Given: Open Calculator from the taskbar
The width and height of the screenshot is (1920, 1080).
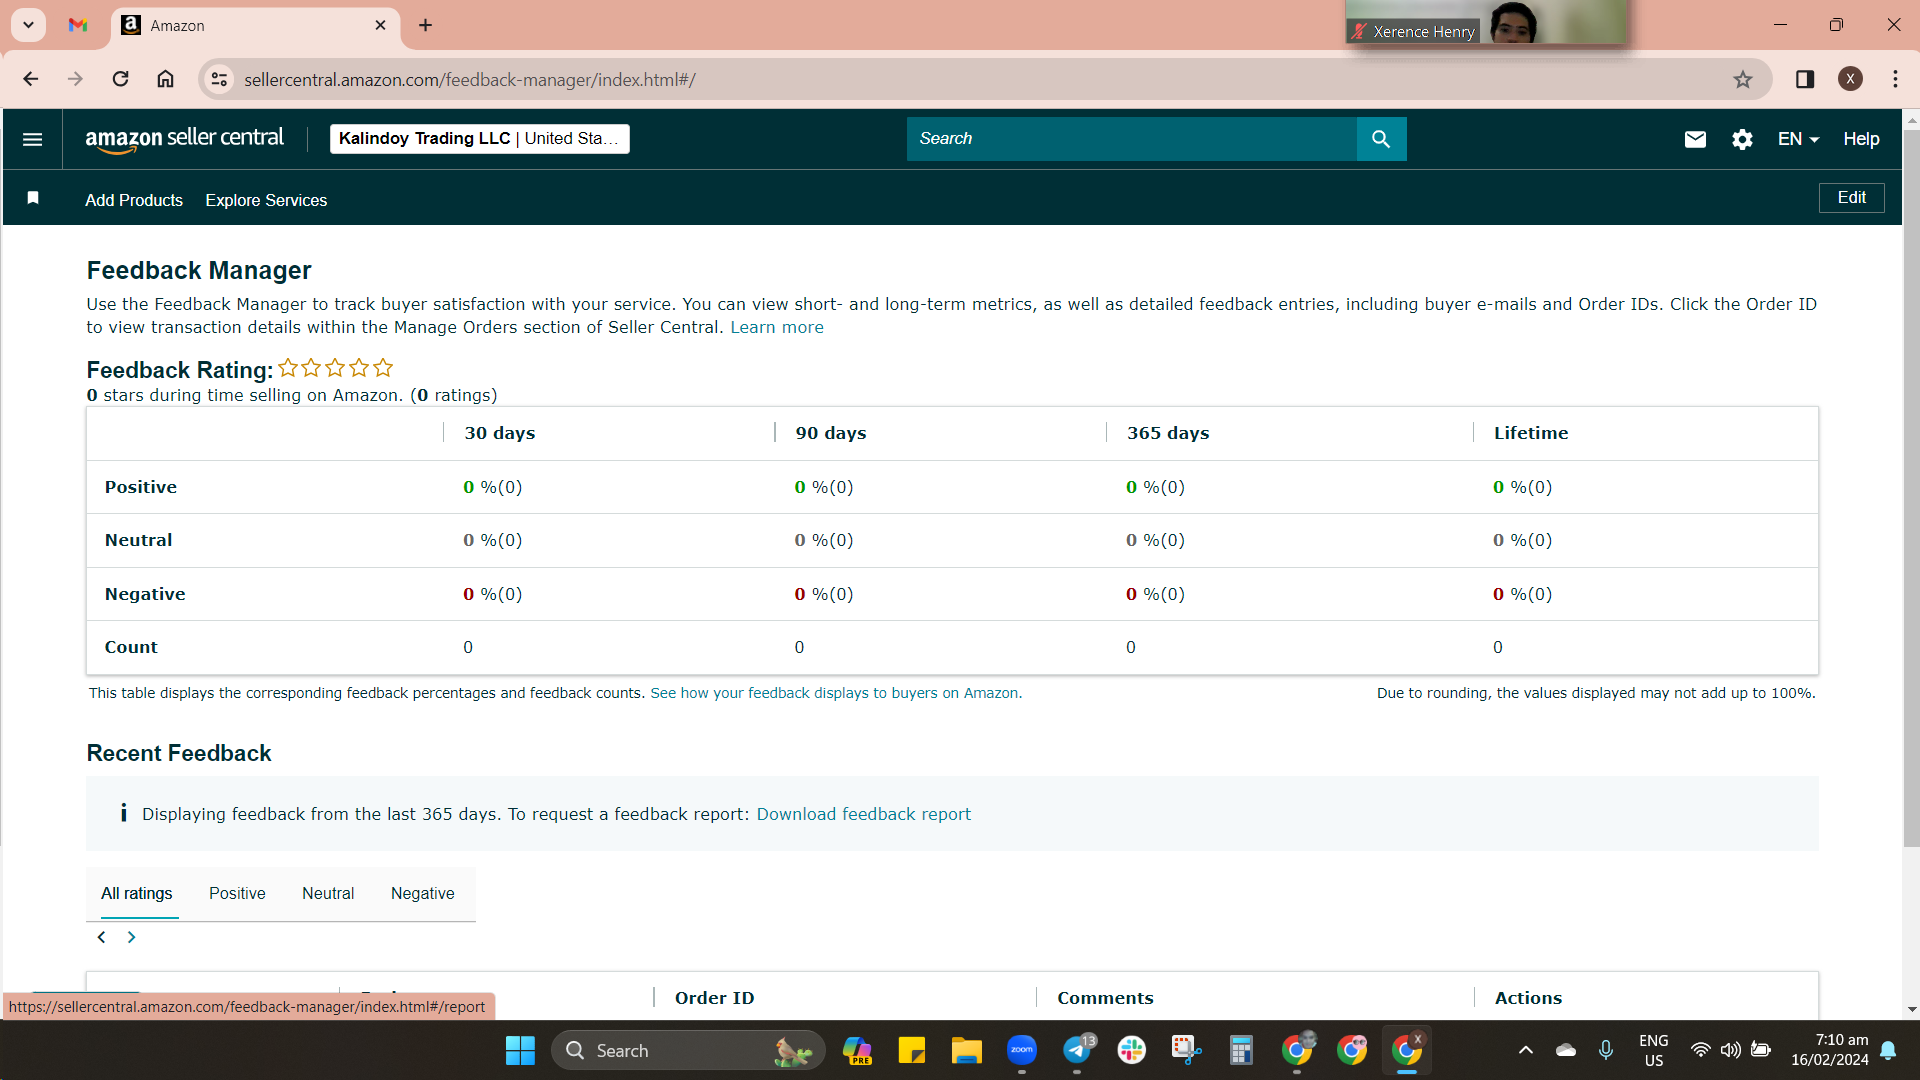Looking at the screenshot, I should click(x=1241, y=1050).
